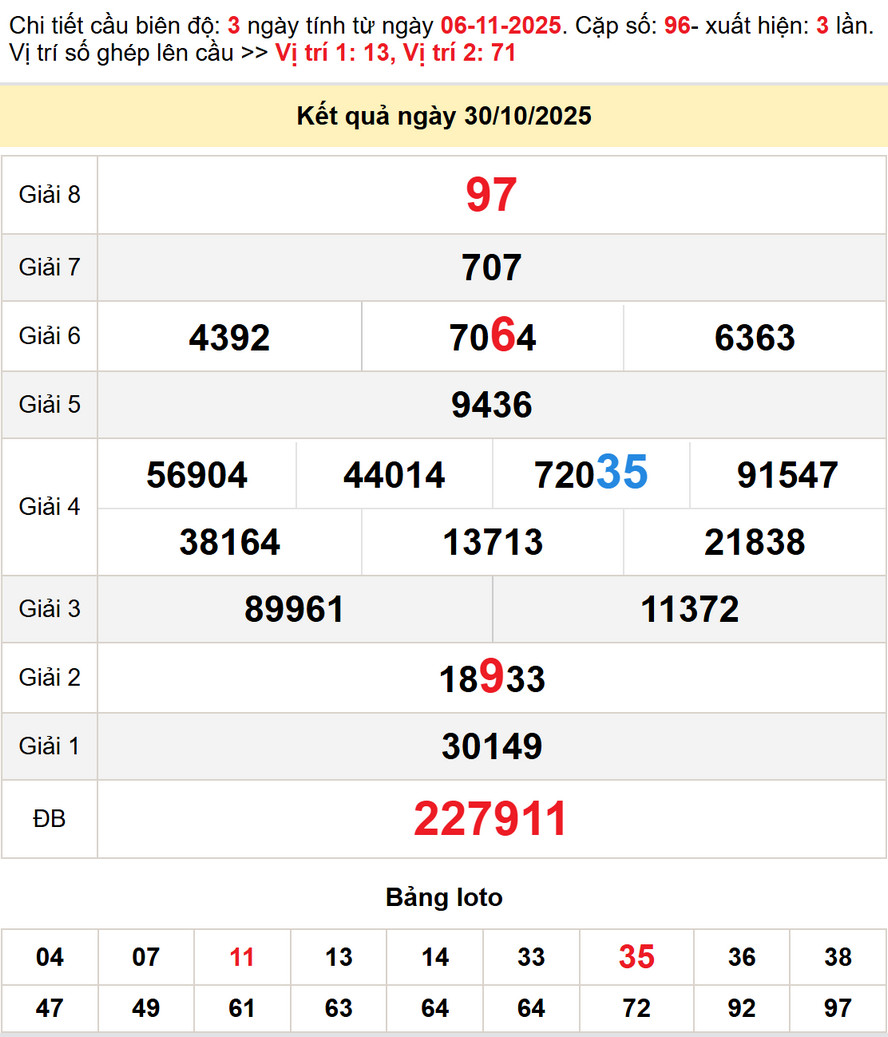Image resolution: width=888 pixels, height=1037 pixels.
Task: Click Giải 6 number 6363
Action: [x=754, y=338]
